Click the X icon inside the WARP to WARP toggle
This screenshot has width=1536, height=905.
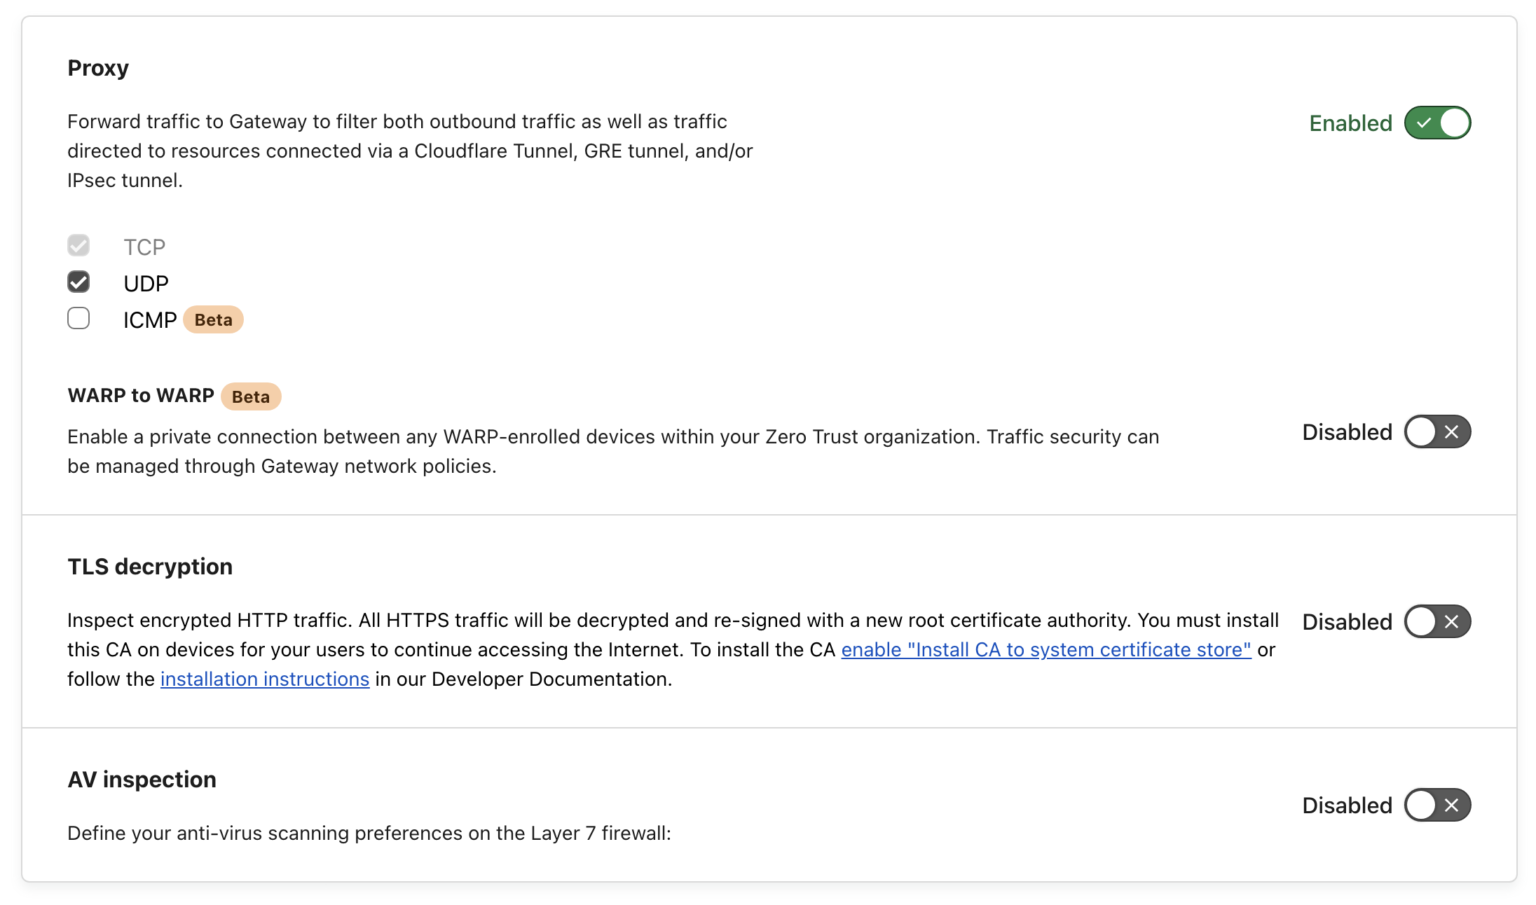1452,431
